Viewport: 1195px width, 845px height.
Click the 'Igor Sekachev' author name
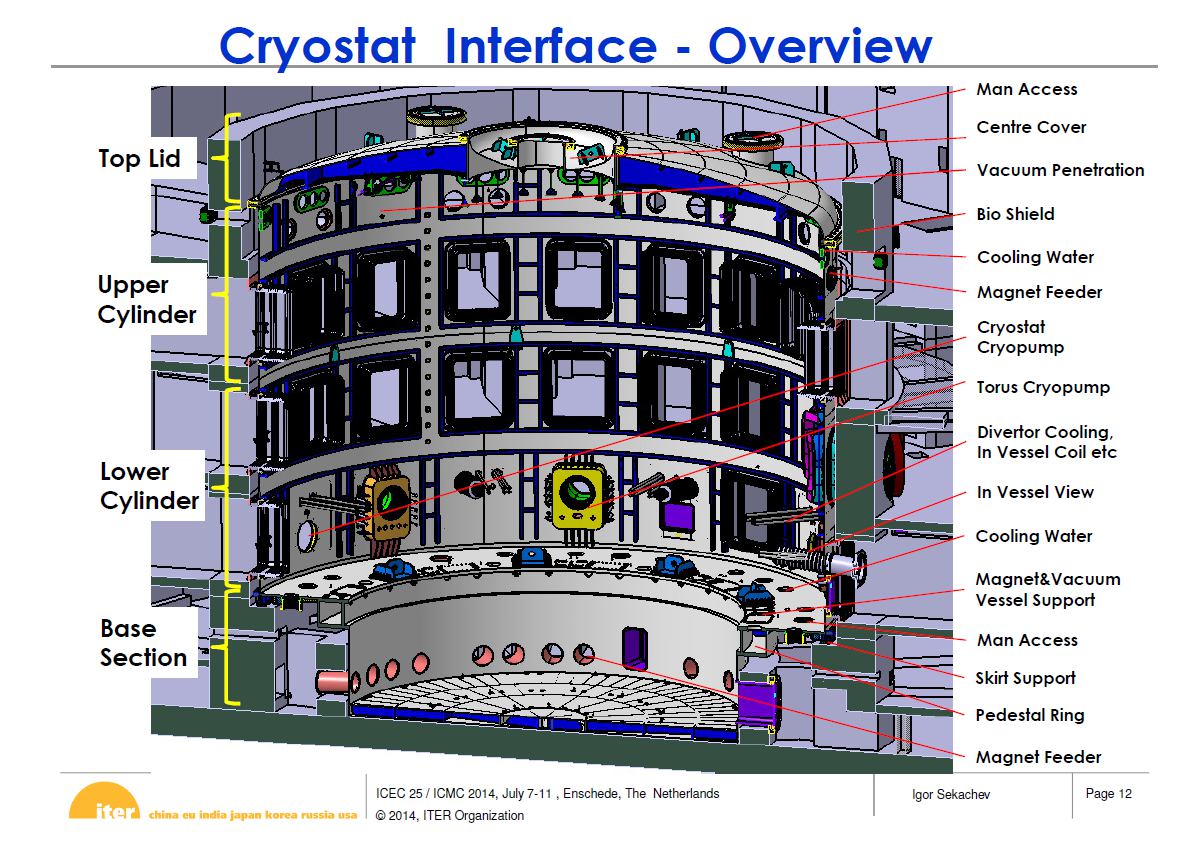(950, 795)
